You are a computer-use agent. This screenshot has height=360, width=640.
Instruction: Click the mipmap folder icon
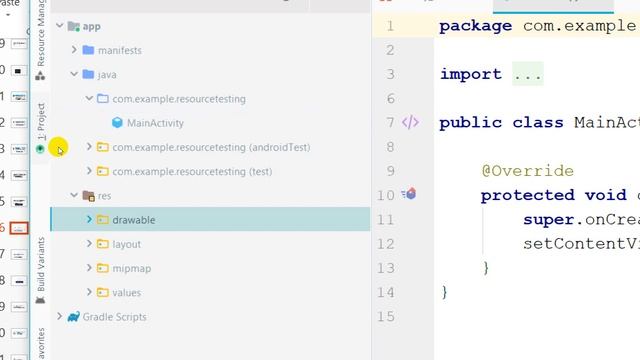(x=103, y=268)
